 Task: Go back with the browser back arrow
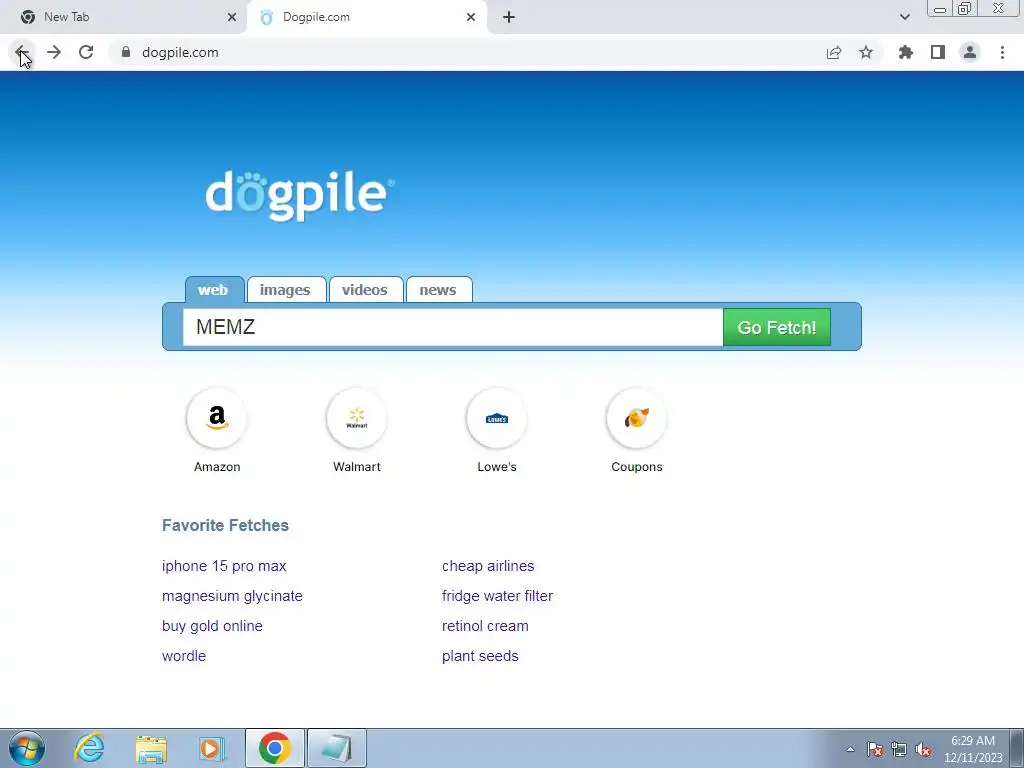point(22,52)
